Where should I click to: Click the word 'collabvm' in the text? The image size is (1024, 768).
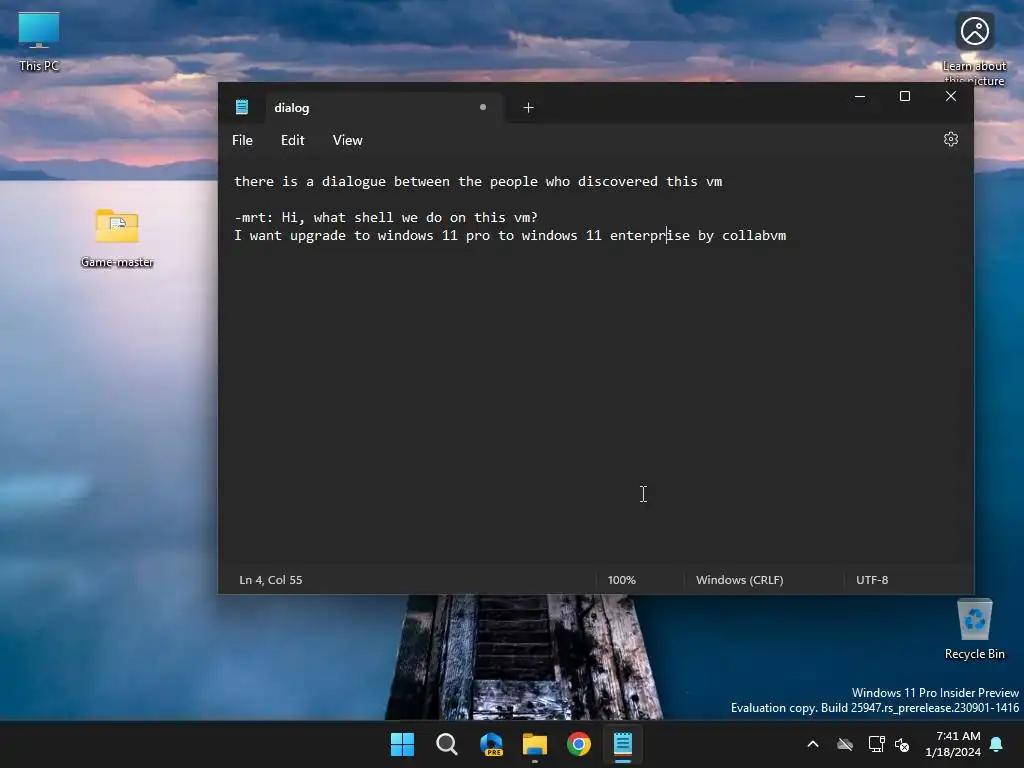click(754, 235)
